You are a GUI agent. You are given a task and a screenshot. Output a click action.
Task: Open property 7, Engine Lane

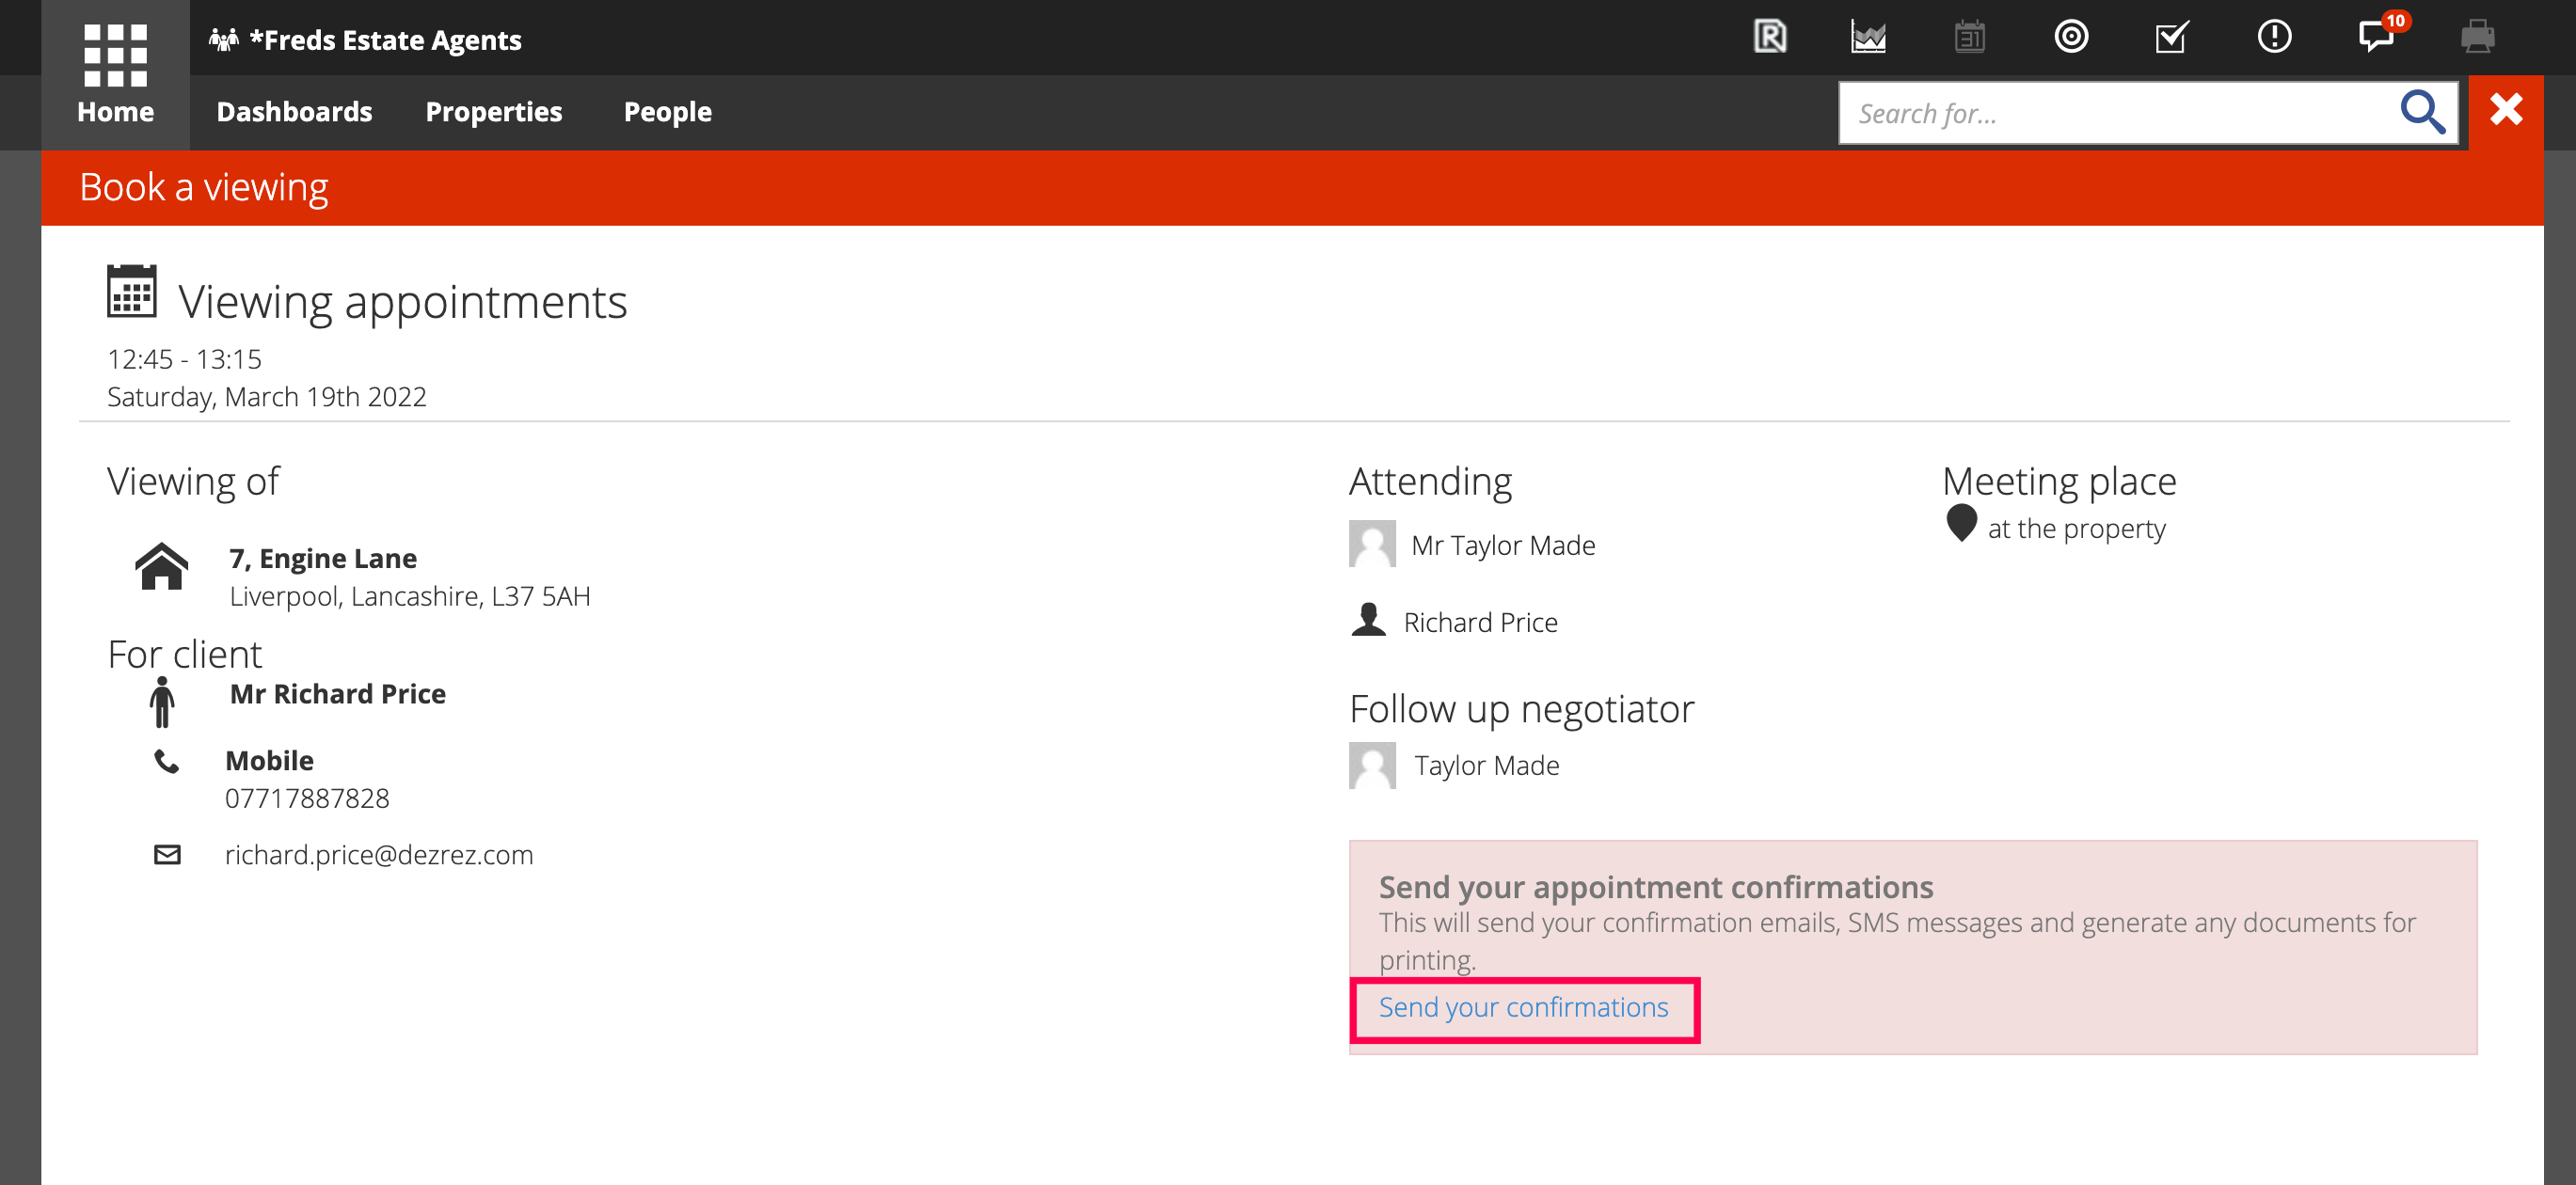click(323, 558)
